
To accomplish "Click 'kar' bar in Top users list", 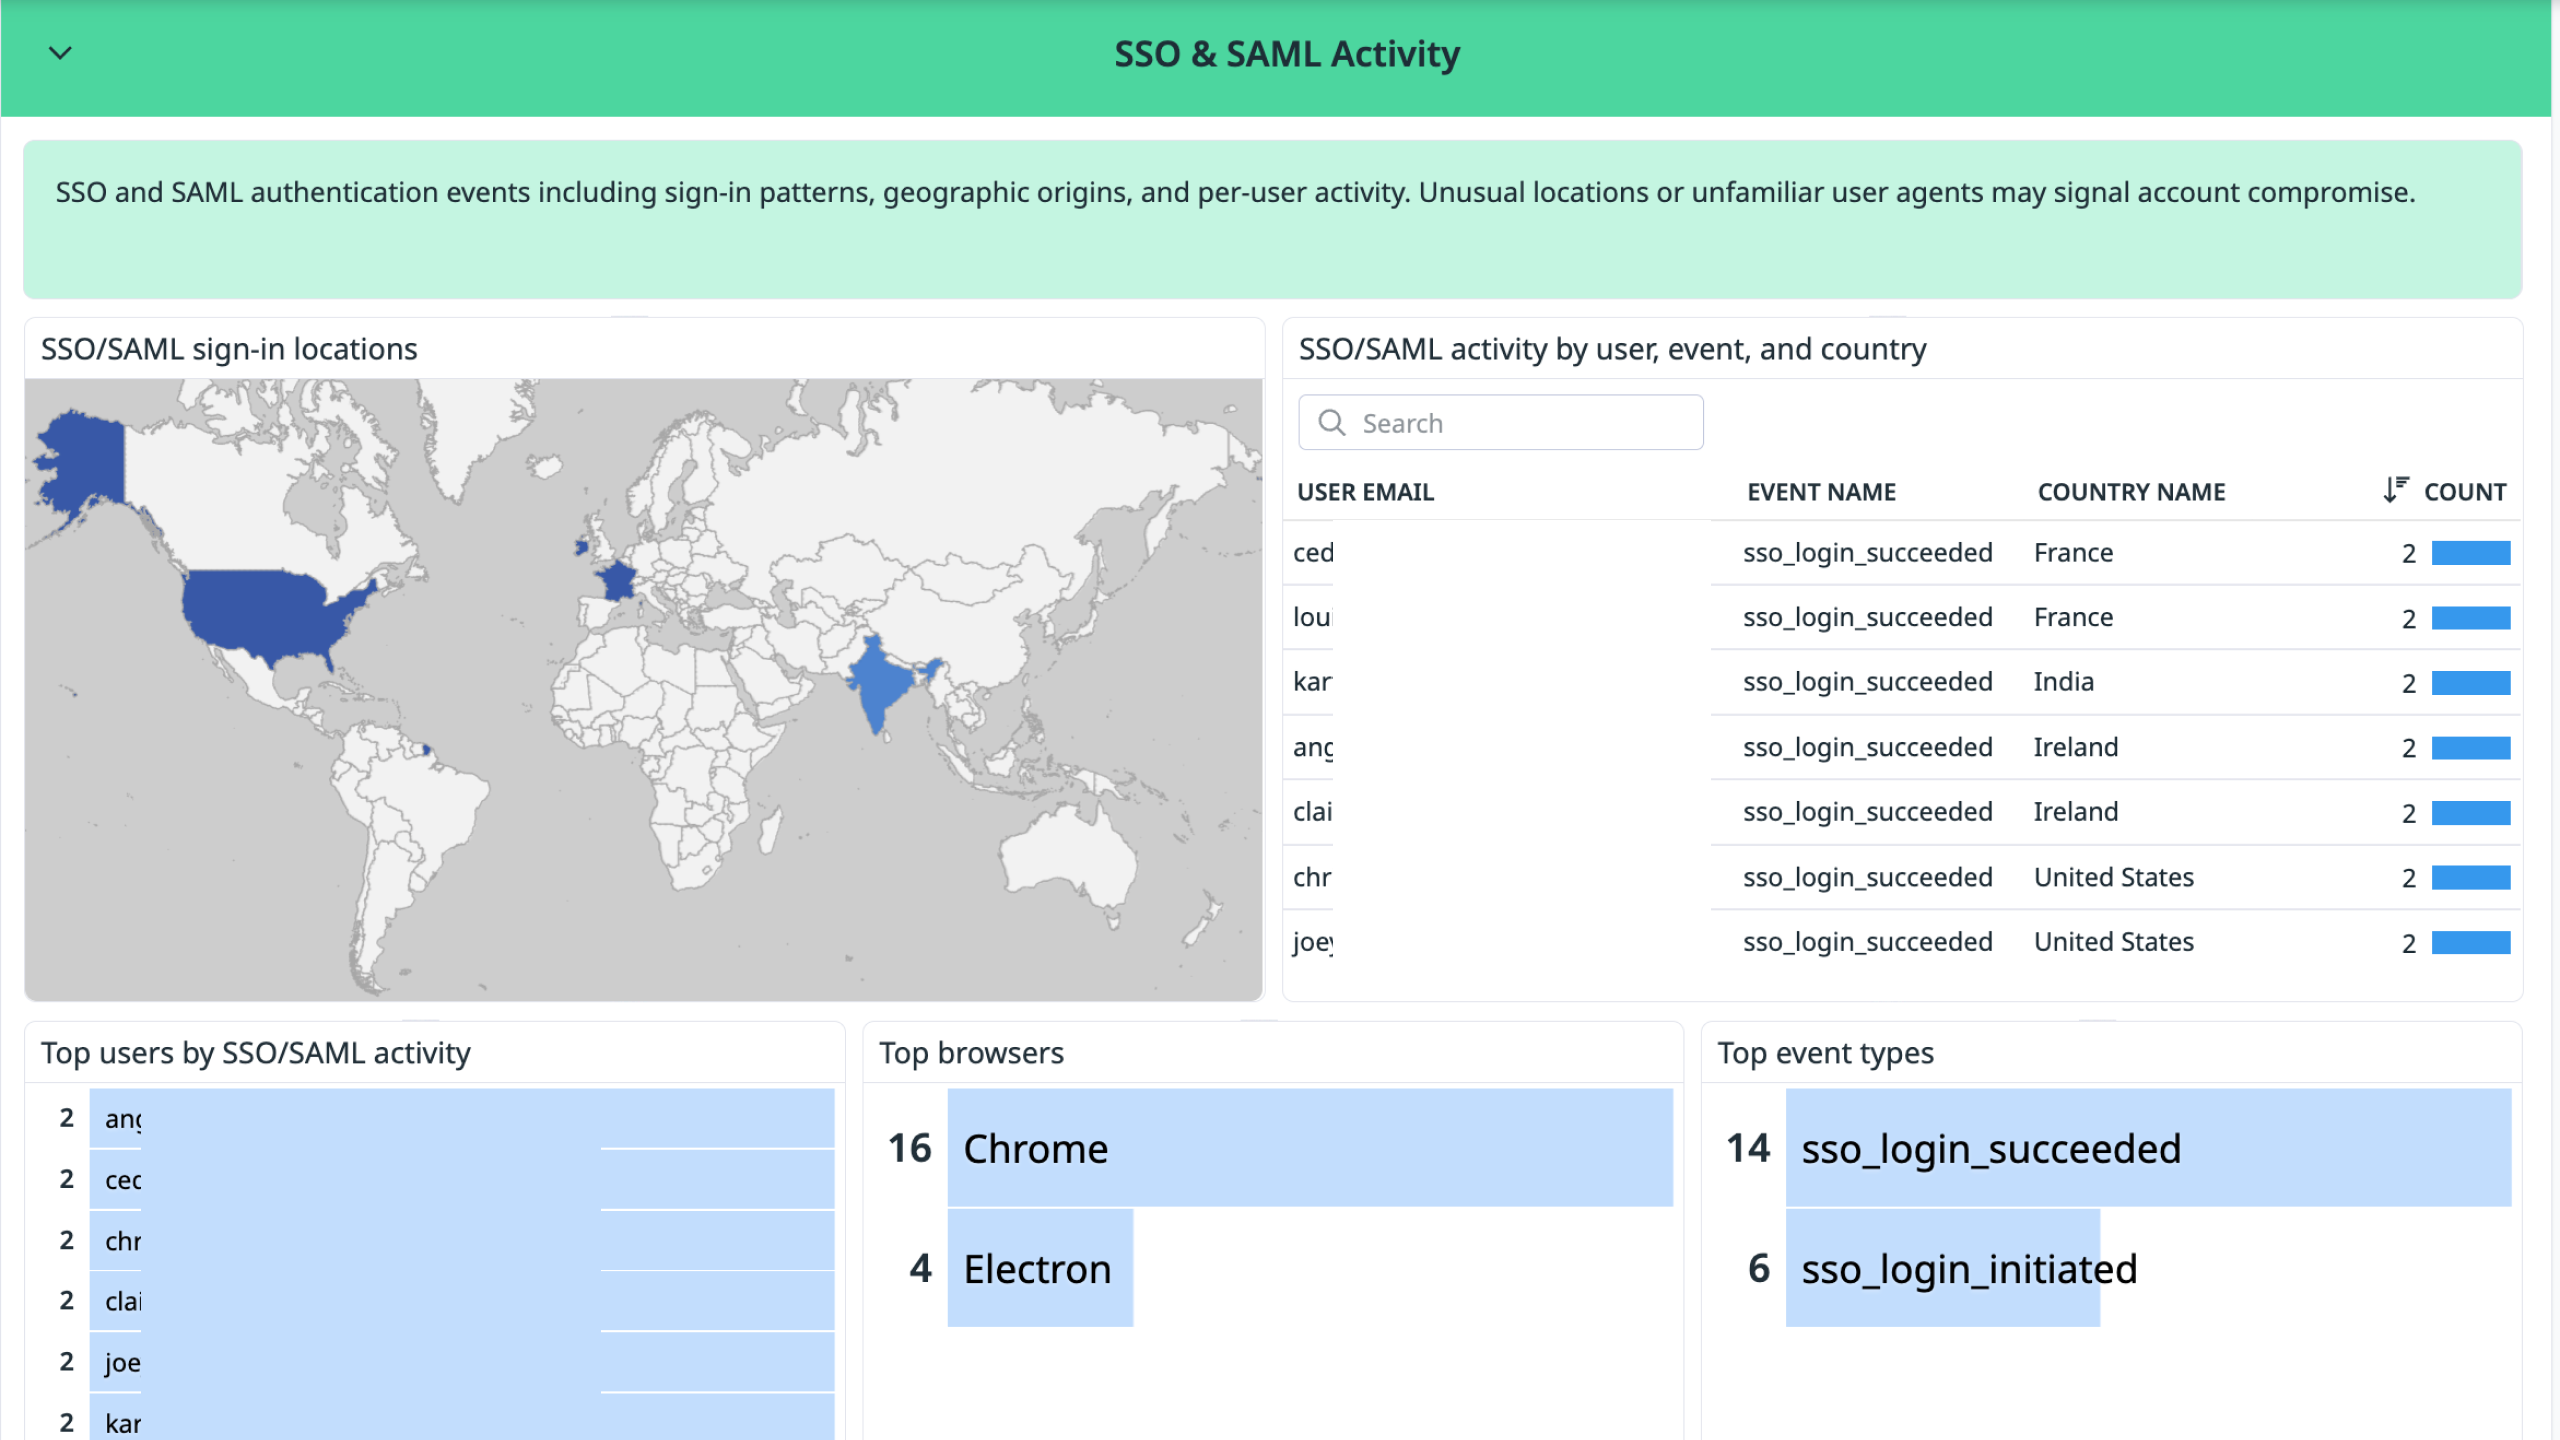I will 462,1419.
